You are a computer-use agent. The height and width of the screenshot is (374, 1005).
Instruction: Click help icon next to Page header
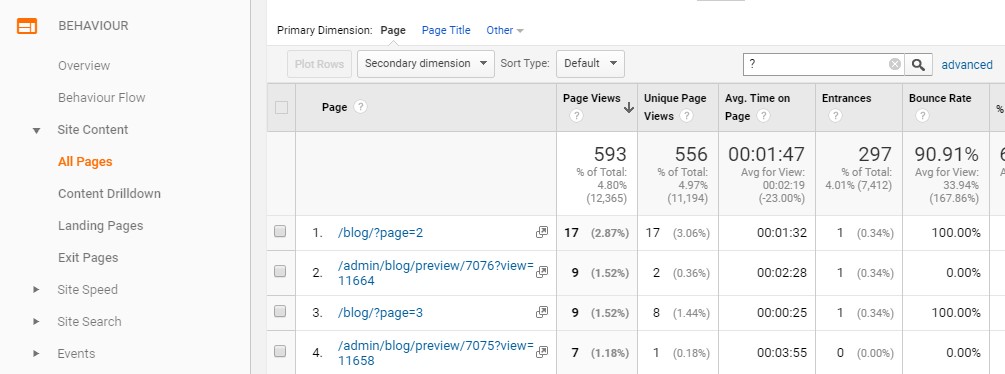360,107
